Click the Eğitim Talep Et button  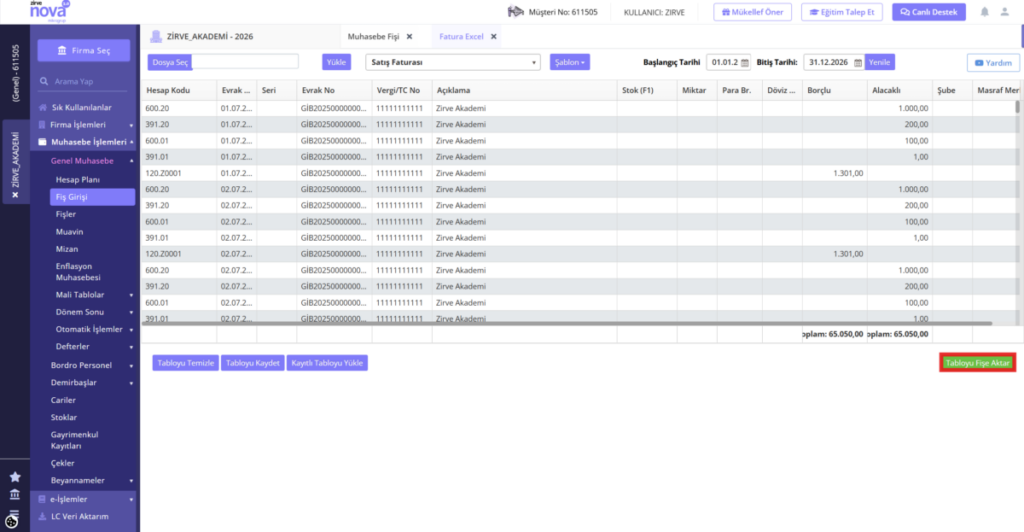click(842, 12)
